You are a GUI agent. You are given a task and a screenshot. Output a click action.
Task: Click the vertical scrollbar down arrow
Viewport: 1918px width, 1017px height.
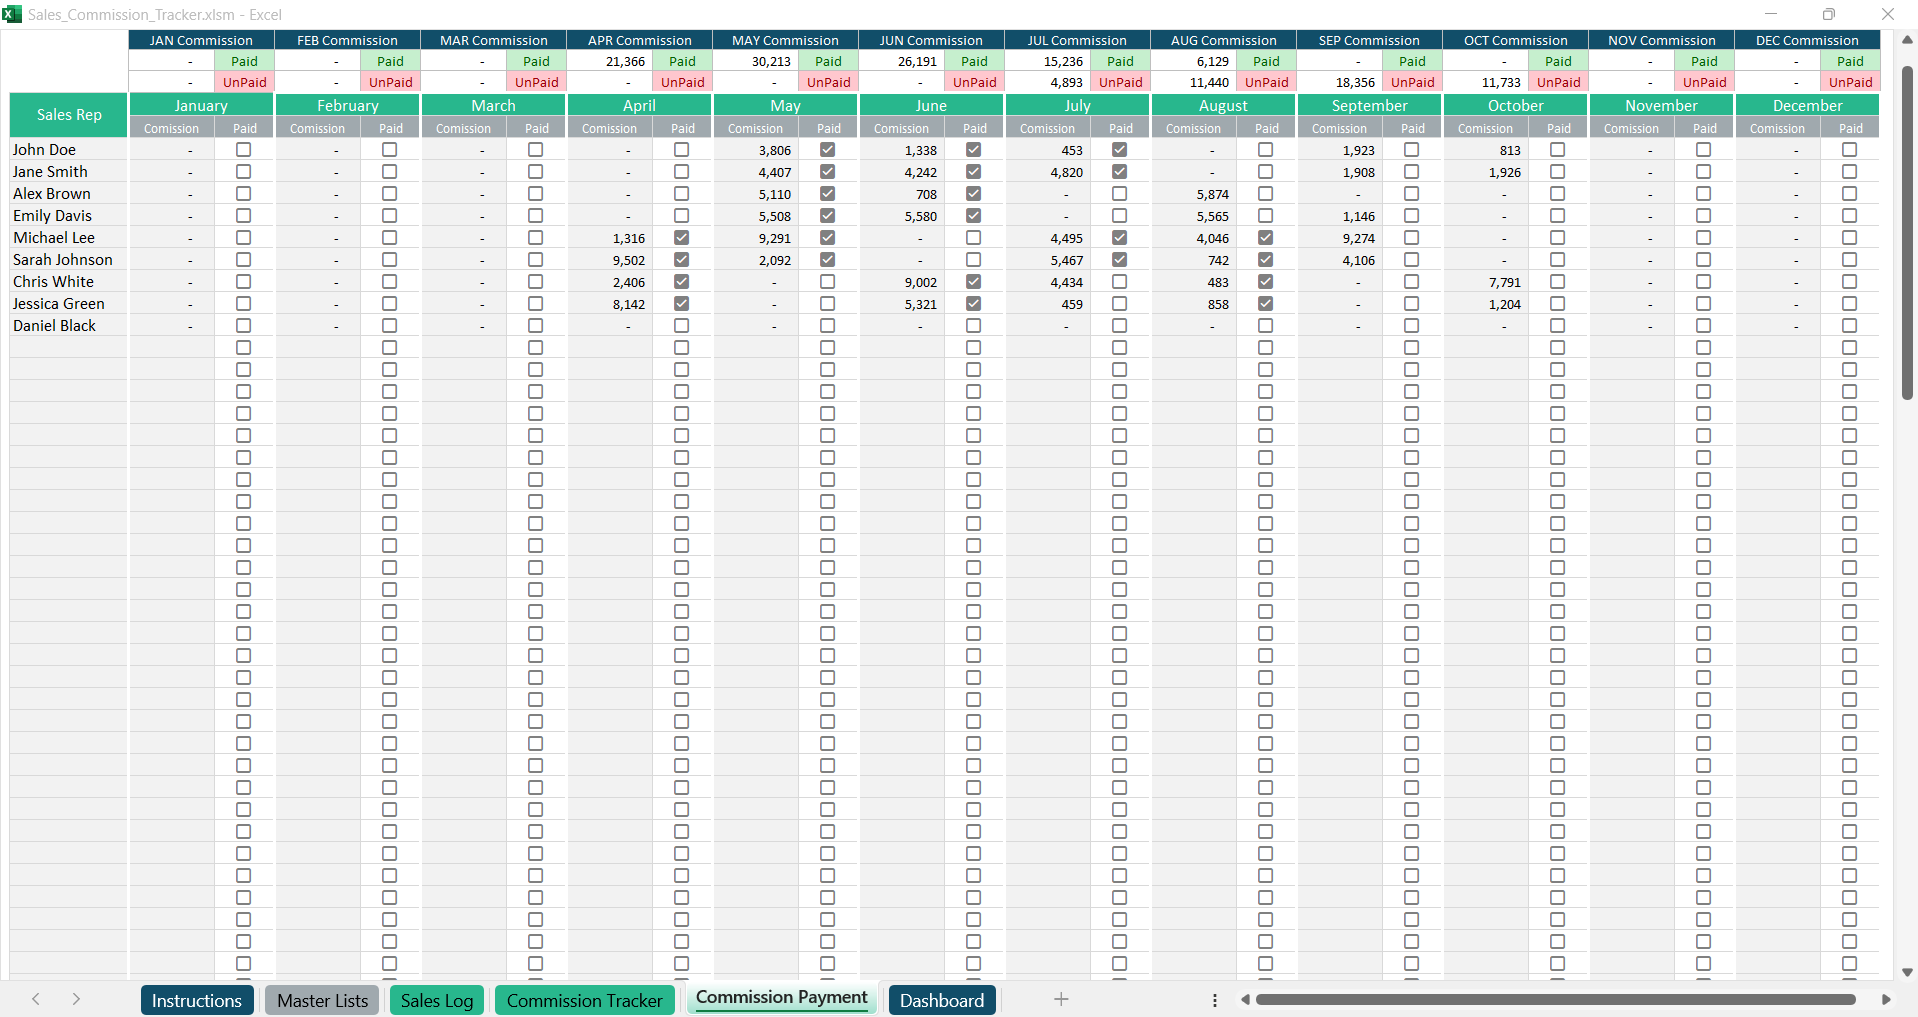(x=1907, y=972)
